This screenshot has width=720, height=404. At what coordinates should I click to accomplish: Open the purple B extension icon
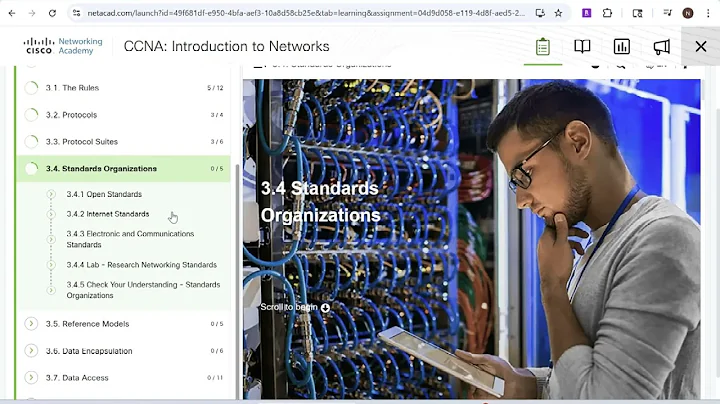tap(586, 13)
